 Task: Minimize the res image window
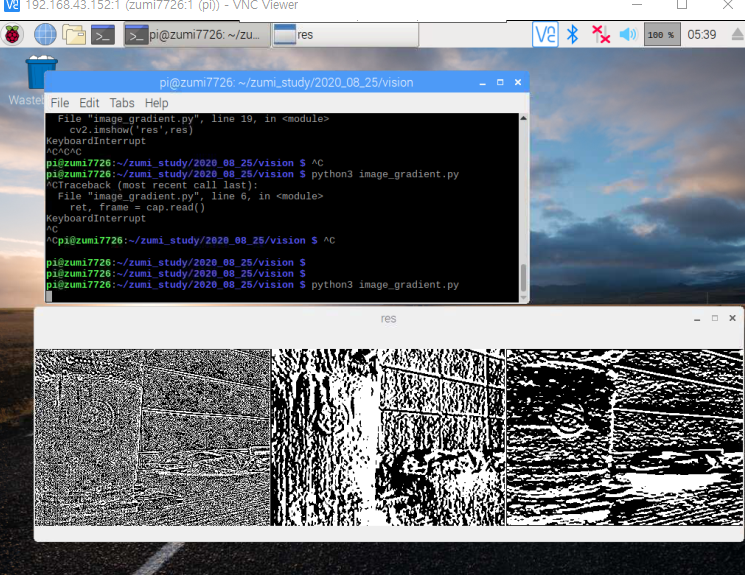coord(697,318)
